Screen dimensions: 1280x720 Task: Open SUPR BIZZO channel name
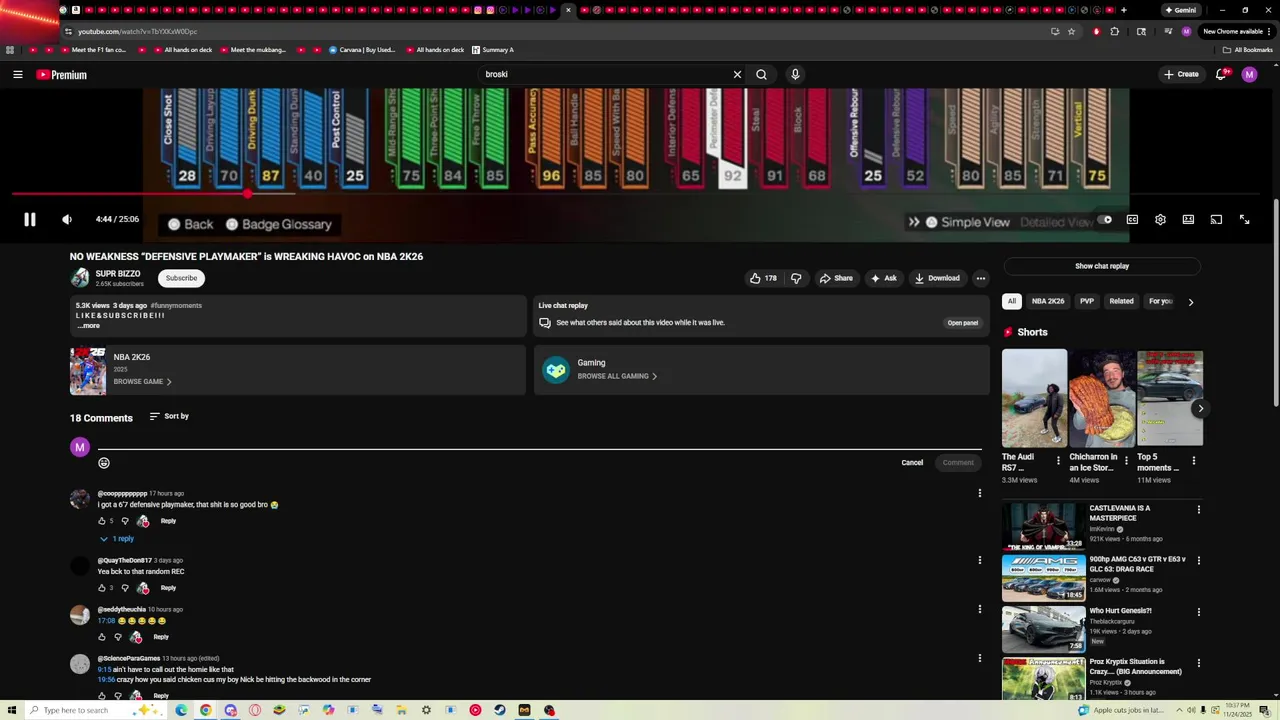[x=118, y=274]
